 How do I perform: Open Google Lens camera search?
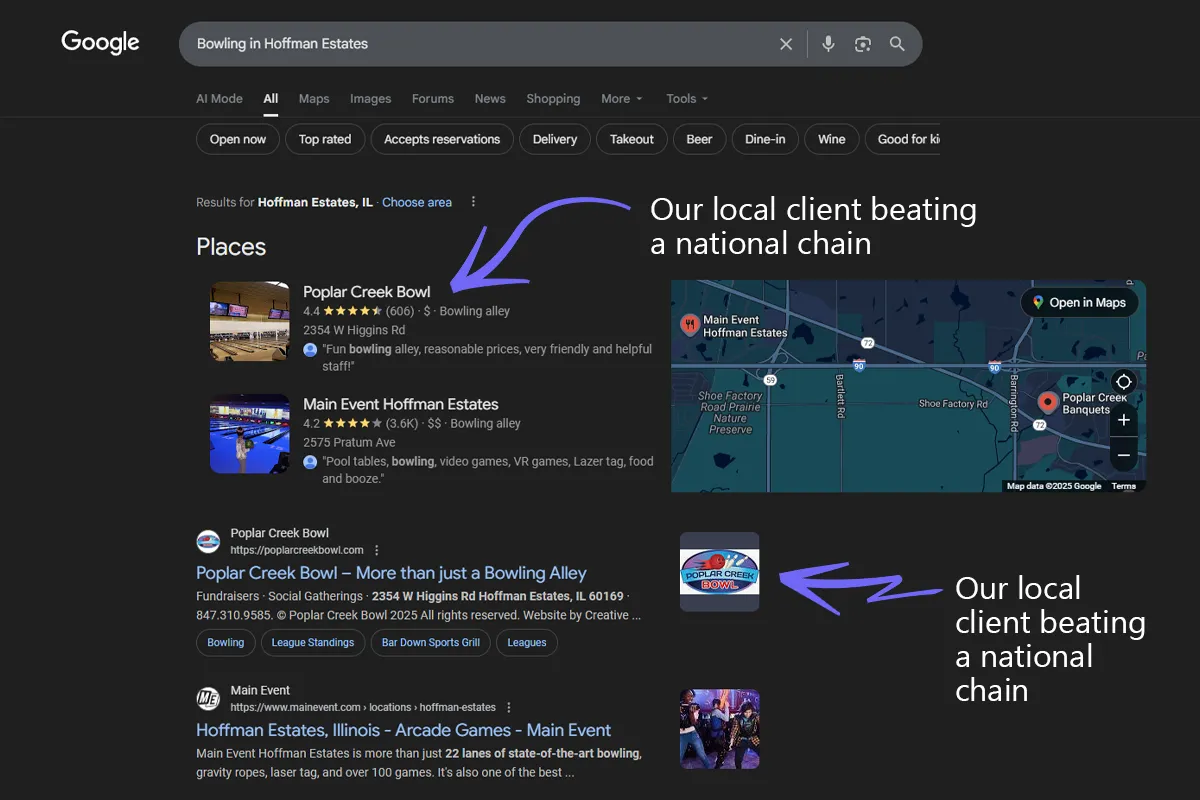click(x=862, y=43)
